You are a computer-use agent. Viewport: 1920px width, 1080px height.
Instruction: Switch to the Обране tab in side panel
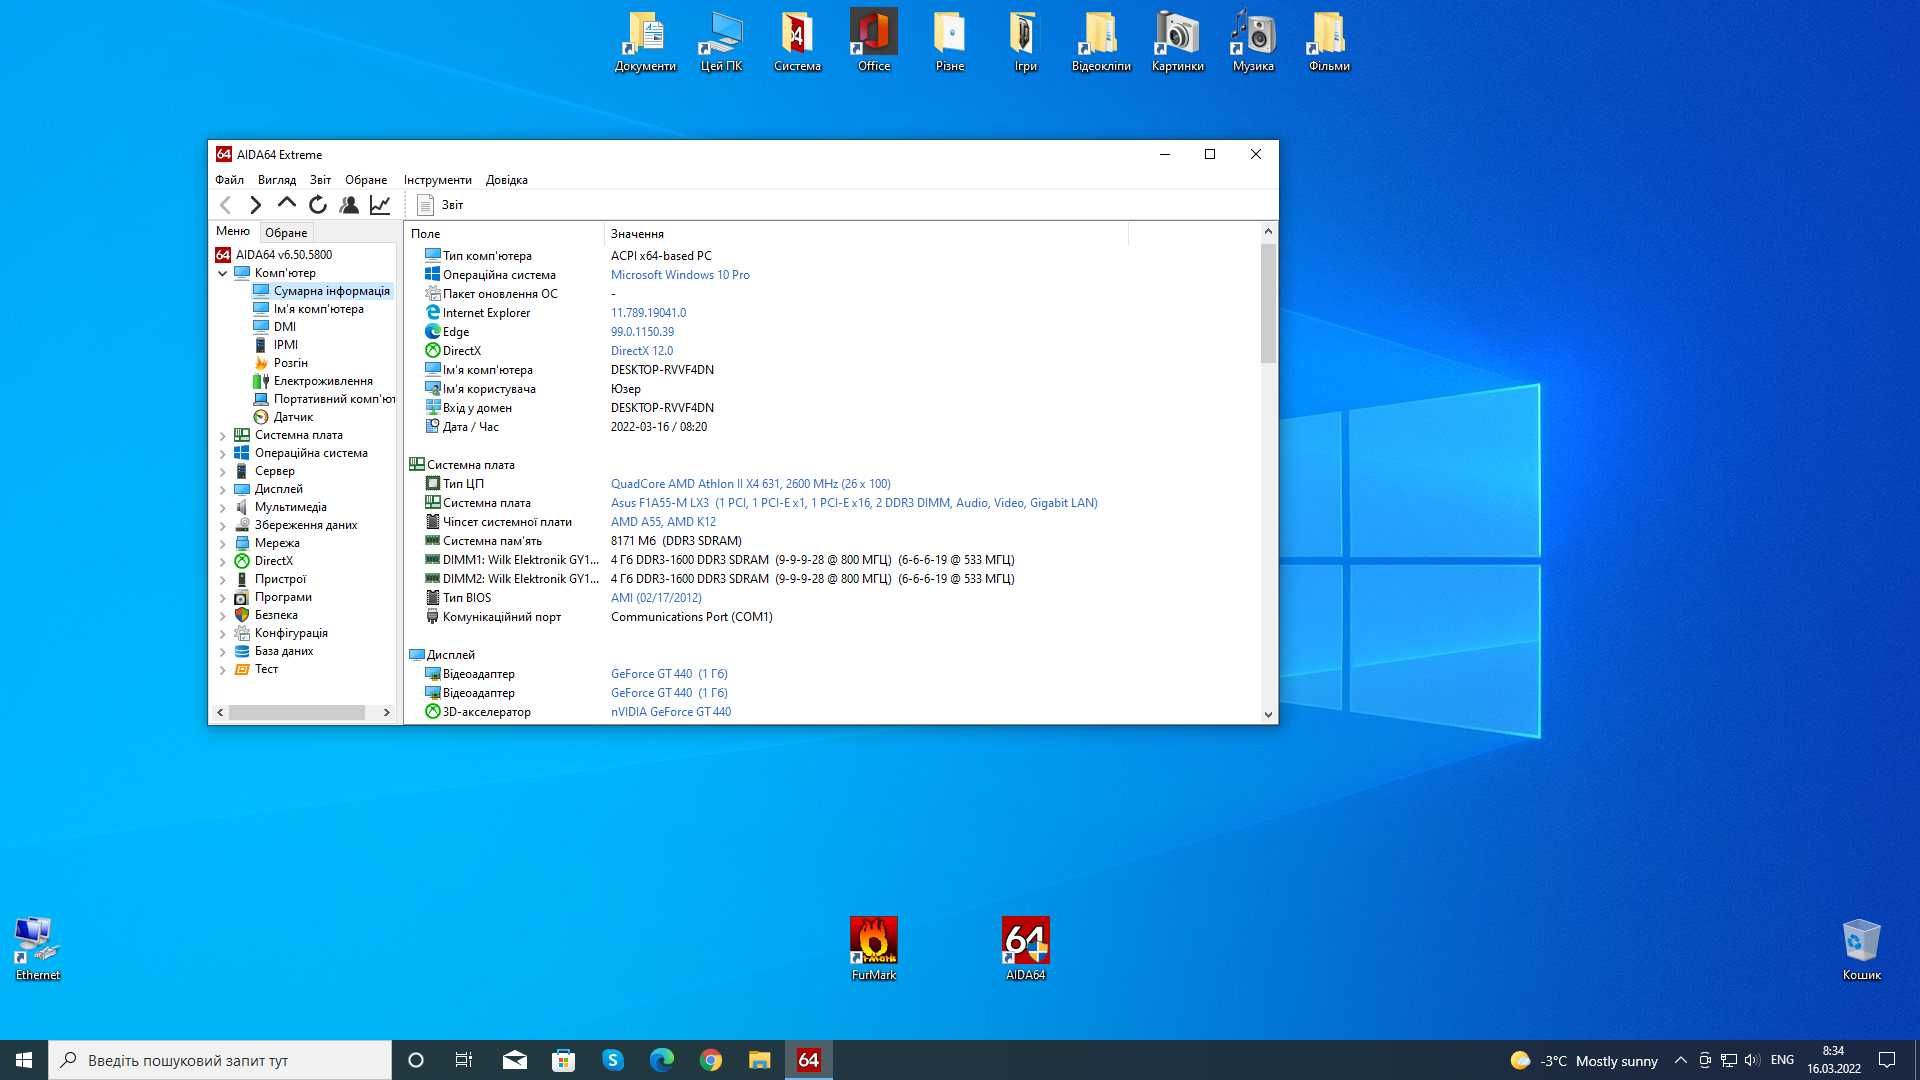[286, 233]
